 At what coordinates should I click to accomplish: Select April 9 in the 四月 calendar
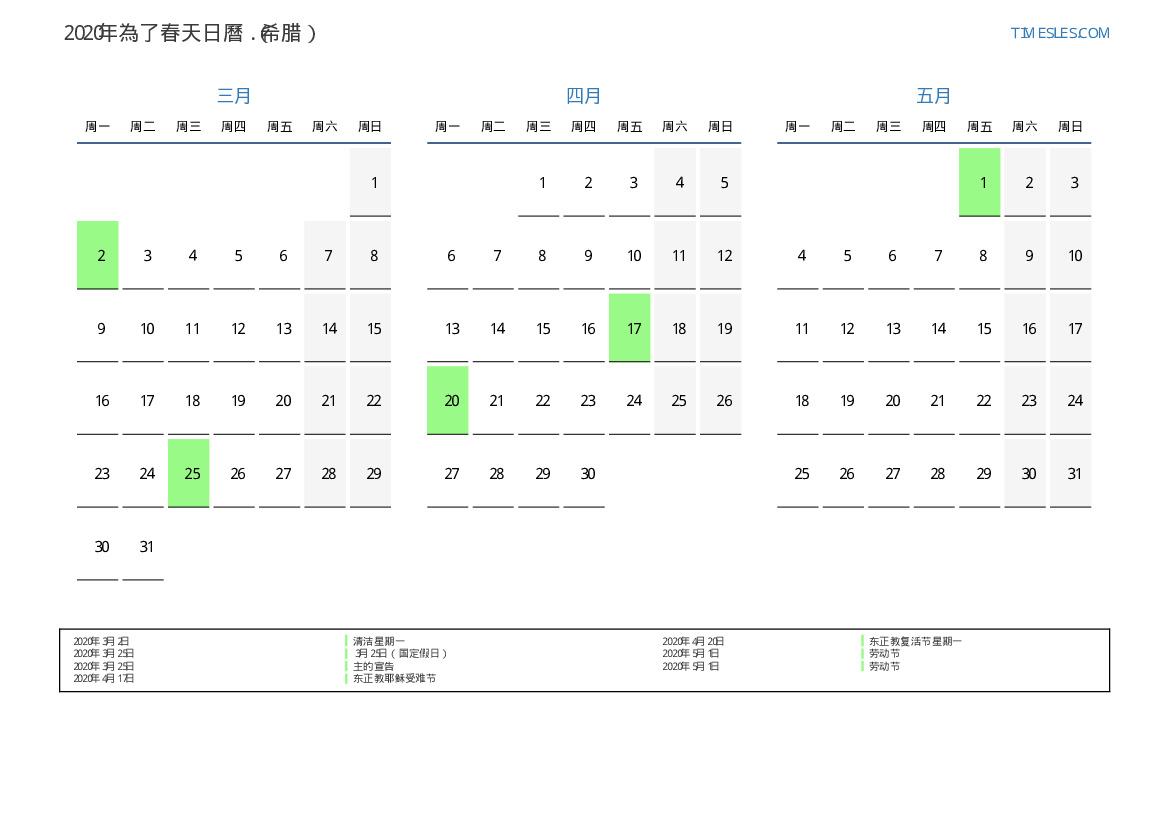[584, 255]
